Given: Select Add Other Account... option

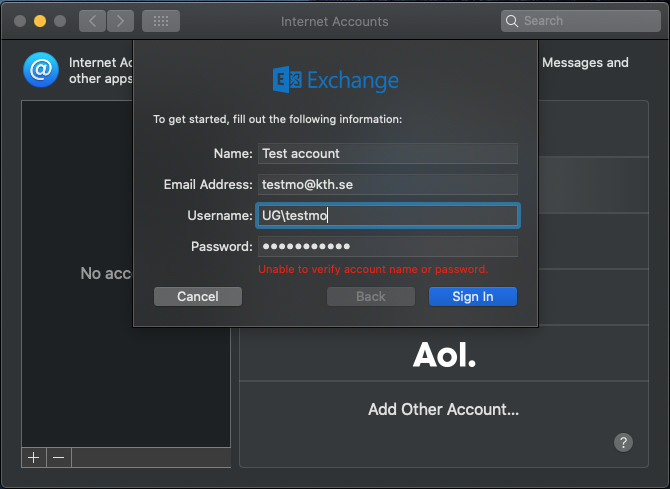Looking at the screenshot, I should pyautogui.click(x=443, y=409).
